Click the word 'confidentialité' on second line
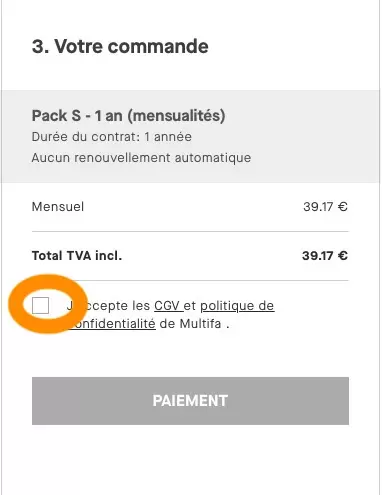This screenshot has width=382, height=495. pos(112,324)
